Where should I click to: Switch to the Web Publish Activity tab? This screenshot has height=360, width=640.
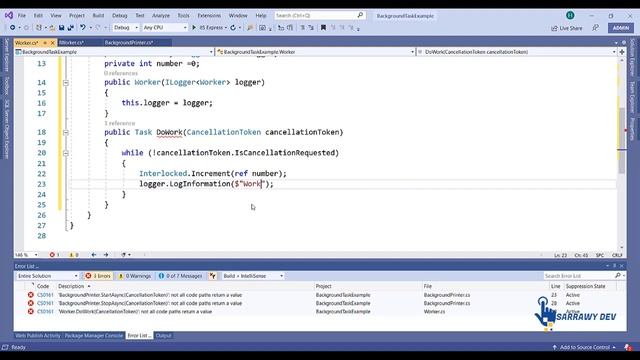(x=38, y=336)
